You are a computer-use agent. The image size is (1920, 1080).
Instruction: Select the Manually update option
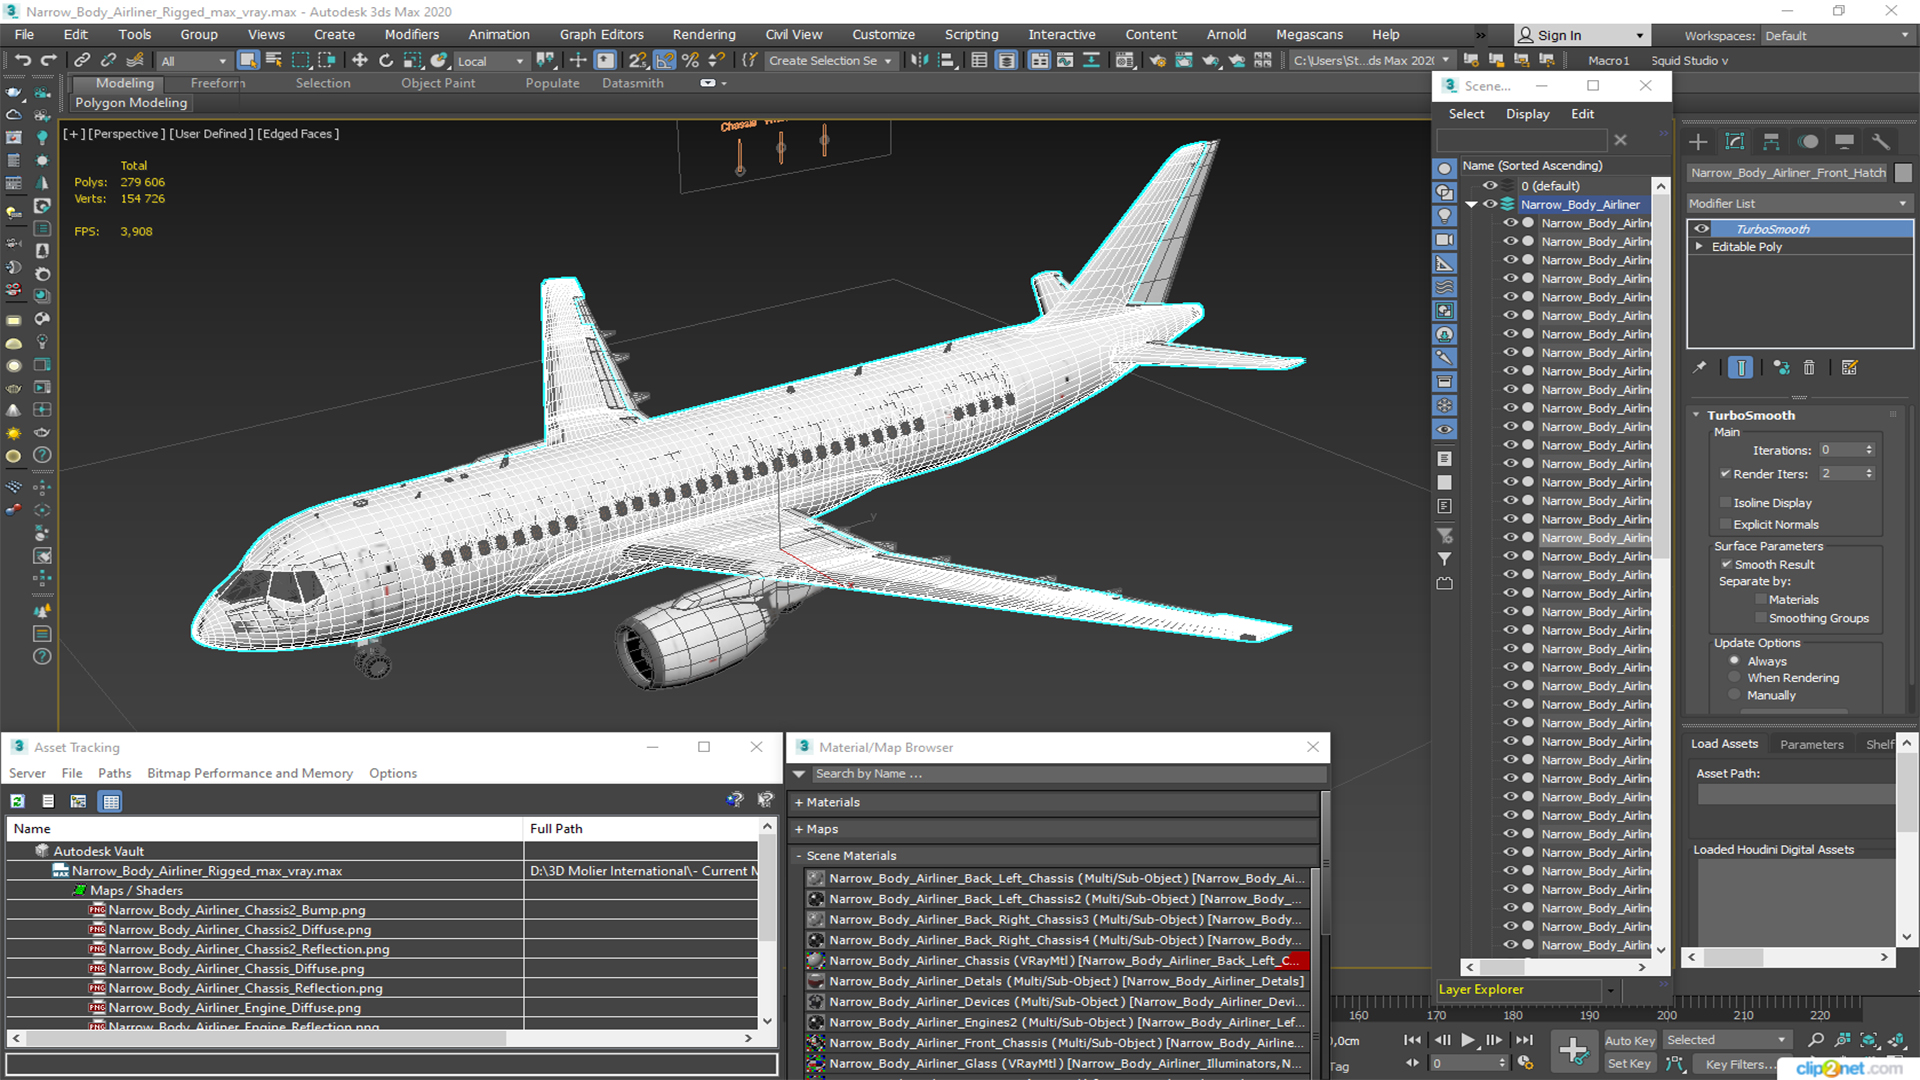coord(1734,696)
